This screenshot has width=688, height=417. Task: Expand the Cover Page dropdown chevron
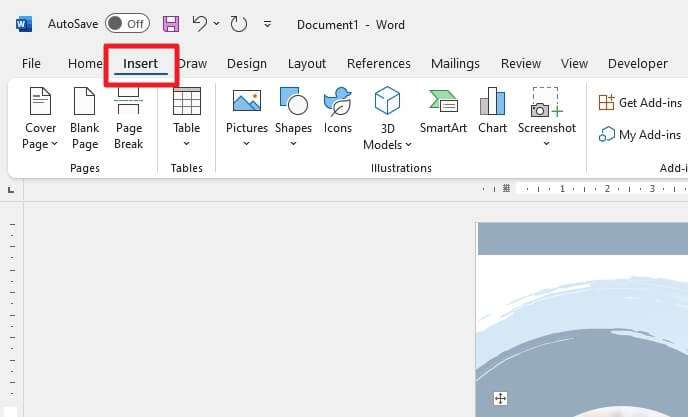click(x=55, y=144)
